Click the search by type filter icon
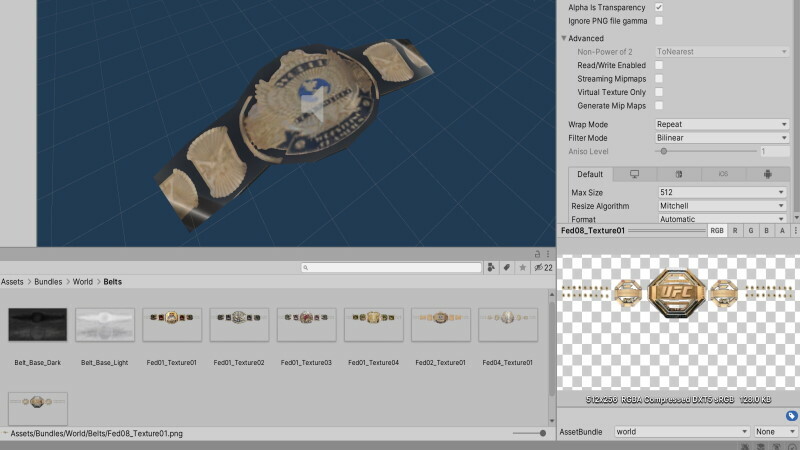800x450 pixels. coord(491,268)
